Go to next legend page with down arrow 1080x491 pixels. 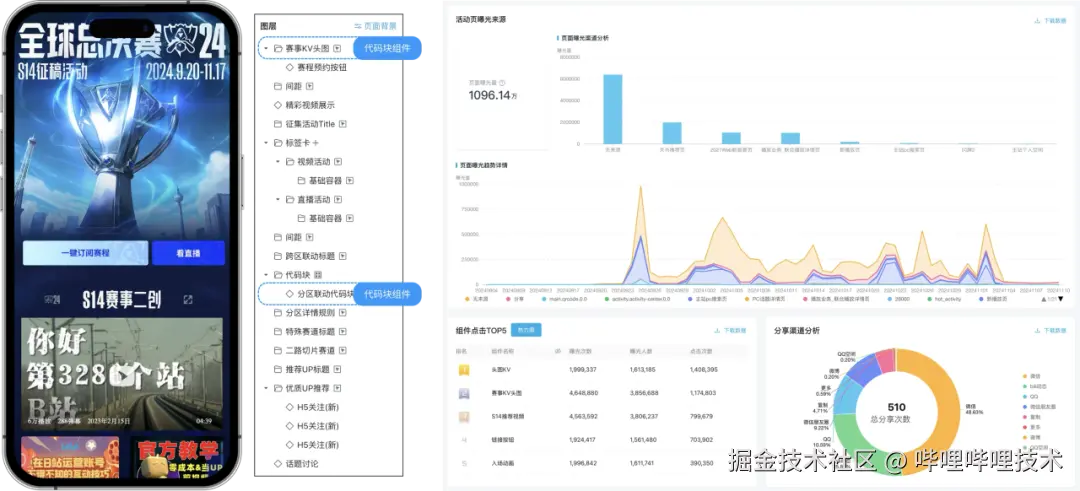[1060, 299]
